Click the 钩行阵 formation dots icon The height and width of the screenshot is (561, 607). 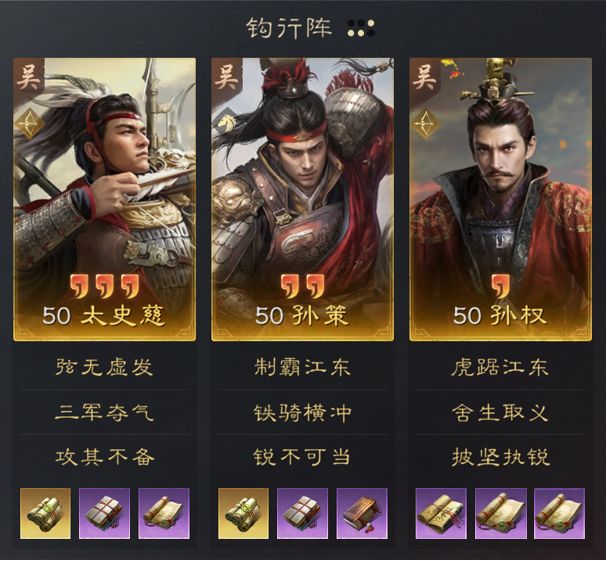click(x=361, y=28)
